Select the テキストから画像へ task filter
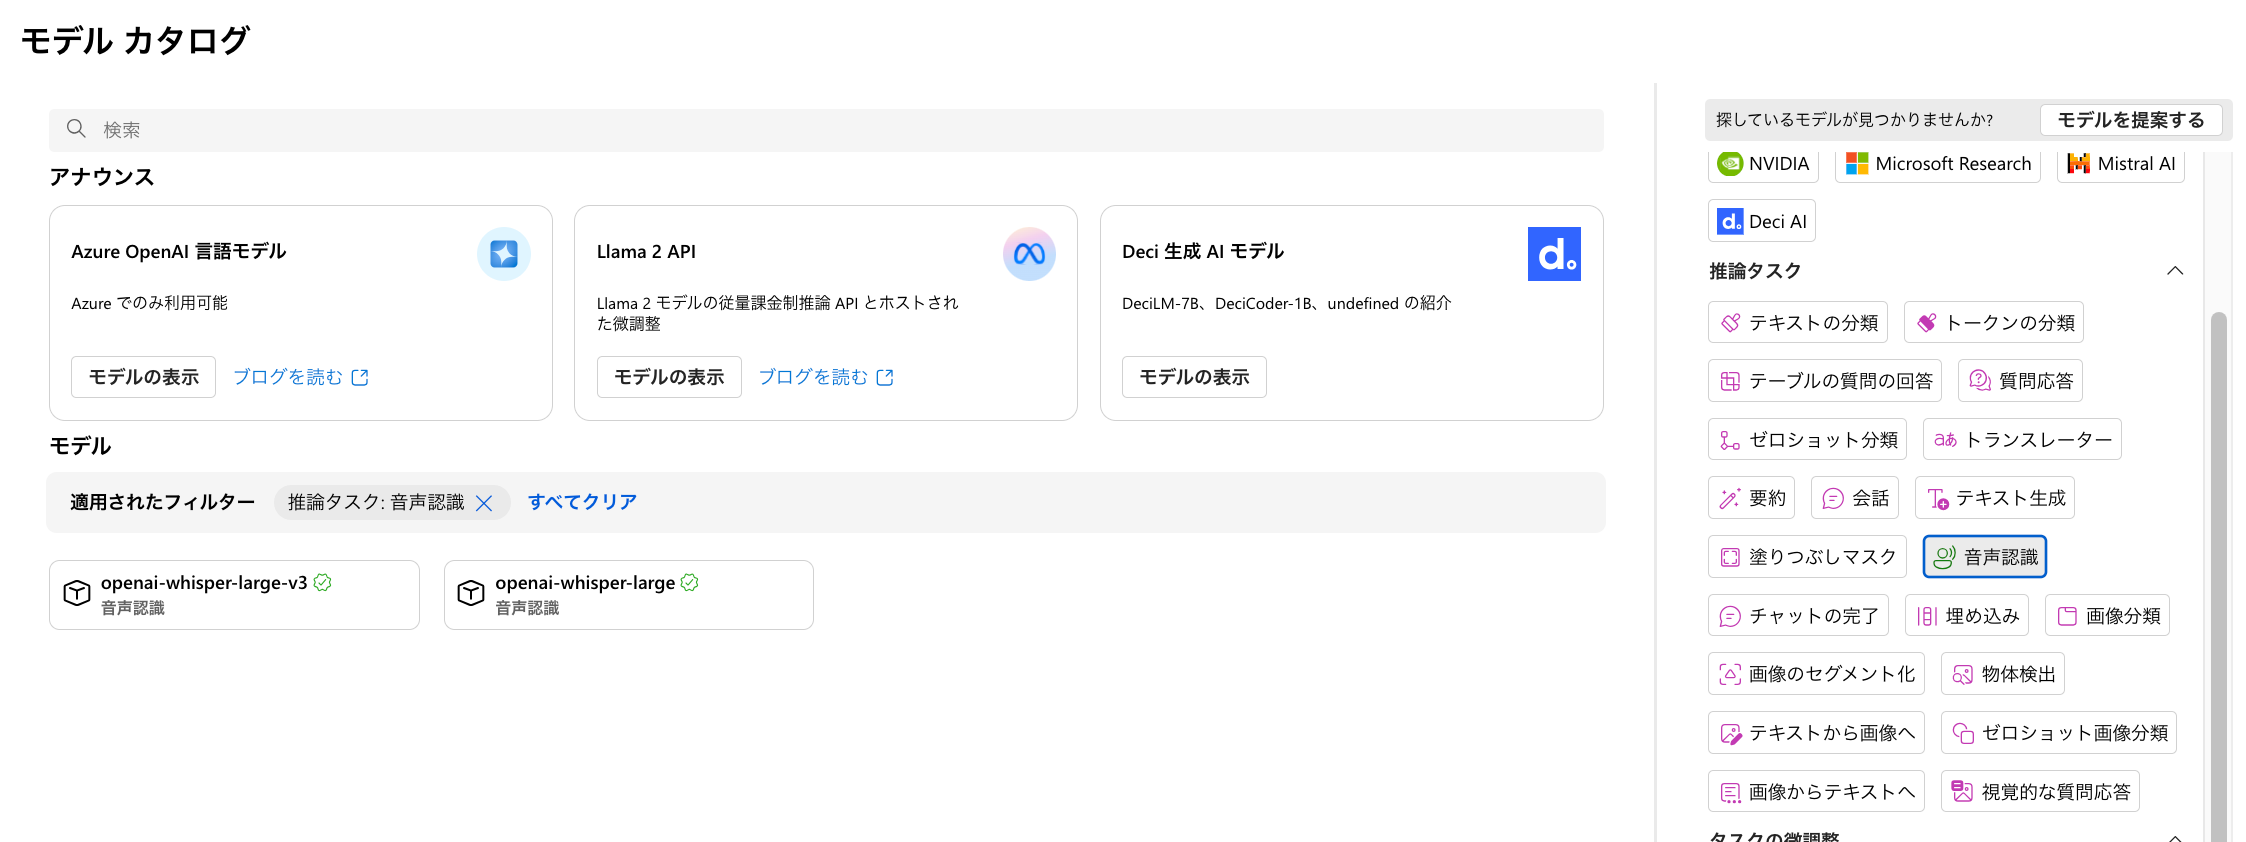The width and height of the screenshot is (2246, 842). [1816, 733]
